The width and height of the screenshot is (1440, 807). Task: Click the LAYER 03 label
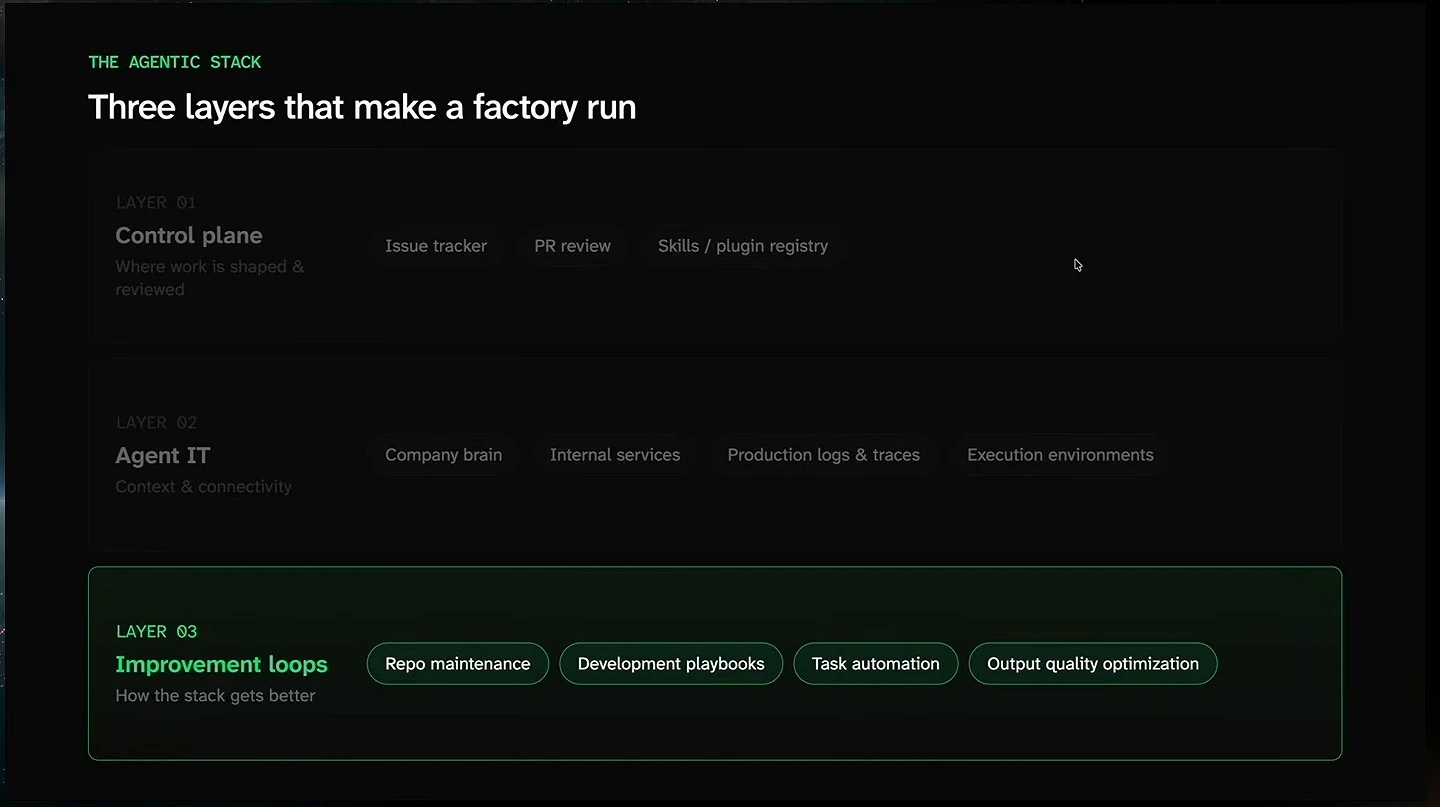(x=157, y=632)
